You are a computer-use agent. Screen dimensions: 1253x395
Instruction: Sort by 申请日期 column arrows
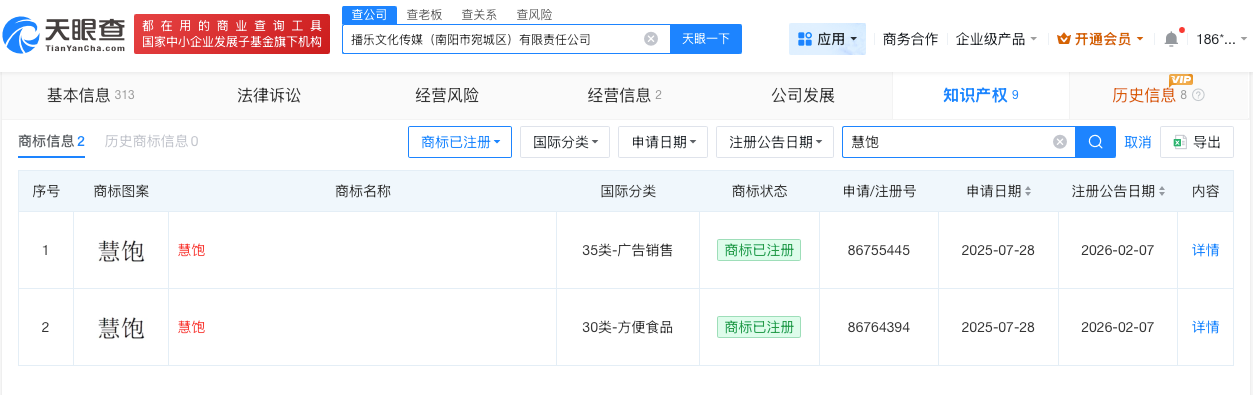coord(1028,191)
